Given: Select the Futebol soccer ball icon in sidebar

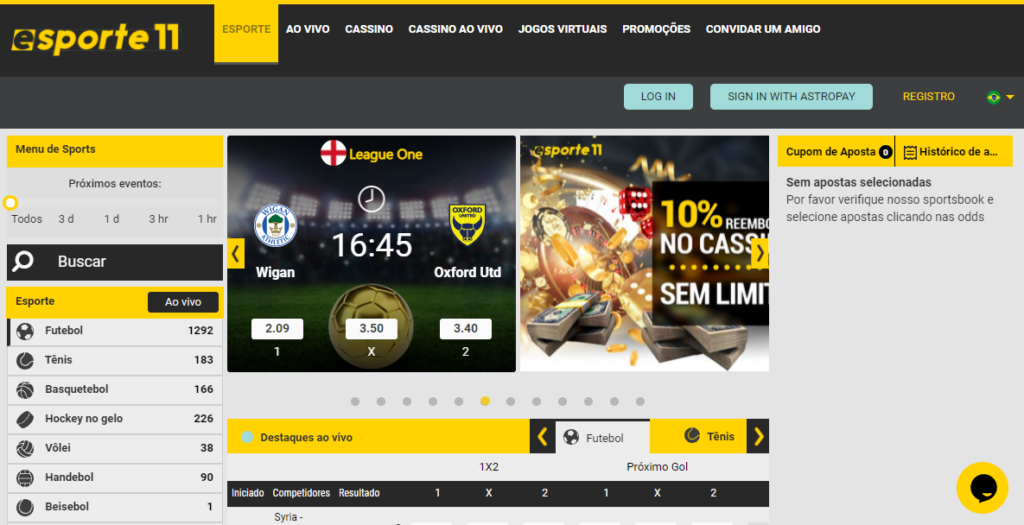Looking at the screenshot, I should pos(25,331).
